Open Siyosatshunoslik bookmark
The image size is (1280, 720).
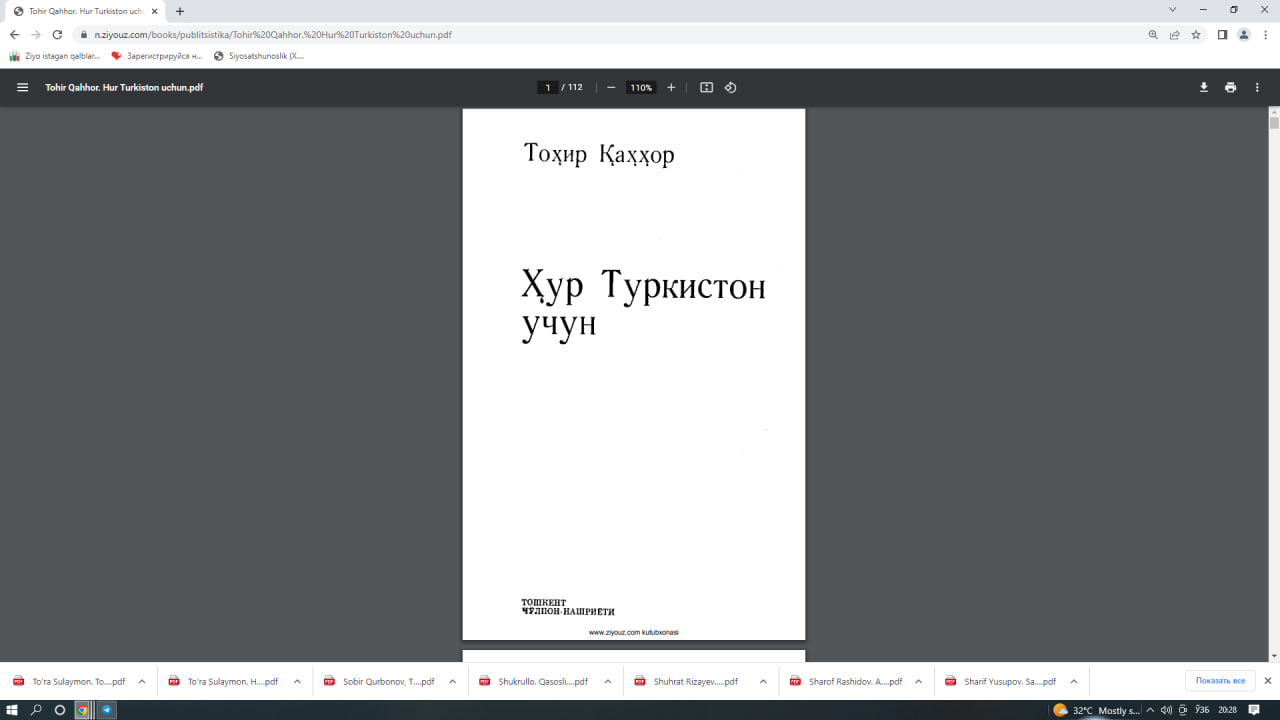pyautogui.click(x=259, y=56)
